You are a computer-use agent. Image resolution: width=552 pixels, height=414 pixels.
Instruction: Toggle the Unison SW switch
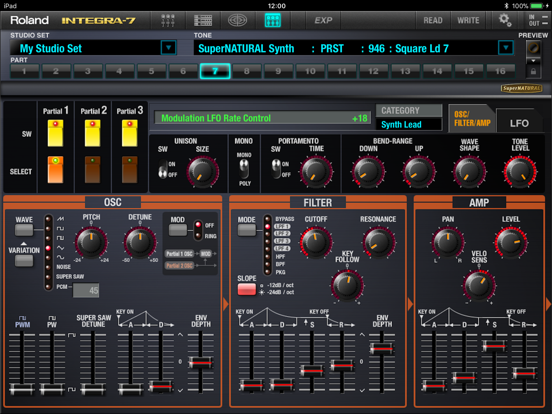pyautogui.click(x=163, y=169)
